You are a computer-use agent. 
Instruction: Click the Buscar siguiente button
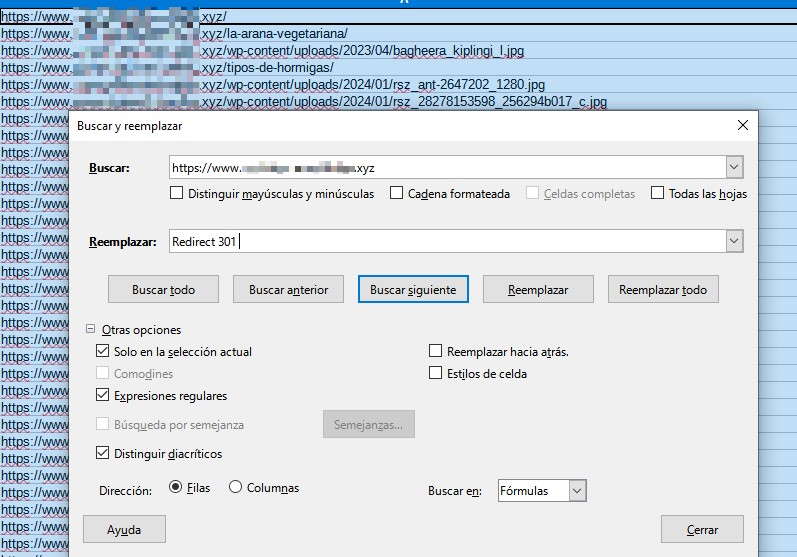click(413, 290)
